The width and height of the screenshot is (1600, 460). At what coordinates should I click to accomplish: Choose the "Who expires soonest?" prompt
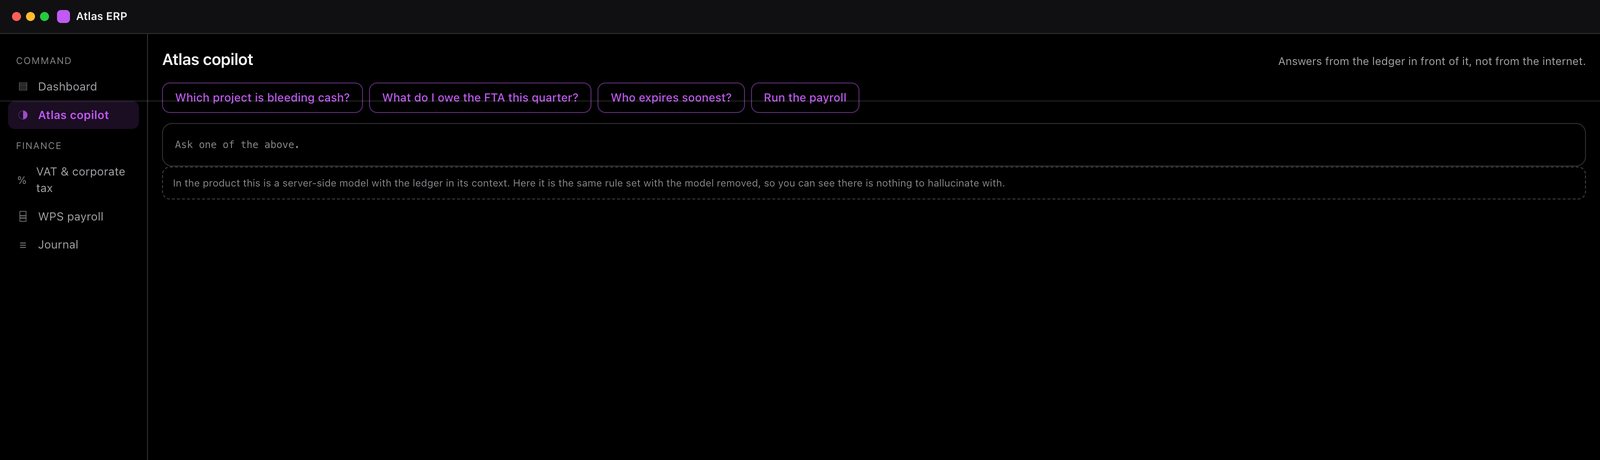[671, 98]
